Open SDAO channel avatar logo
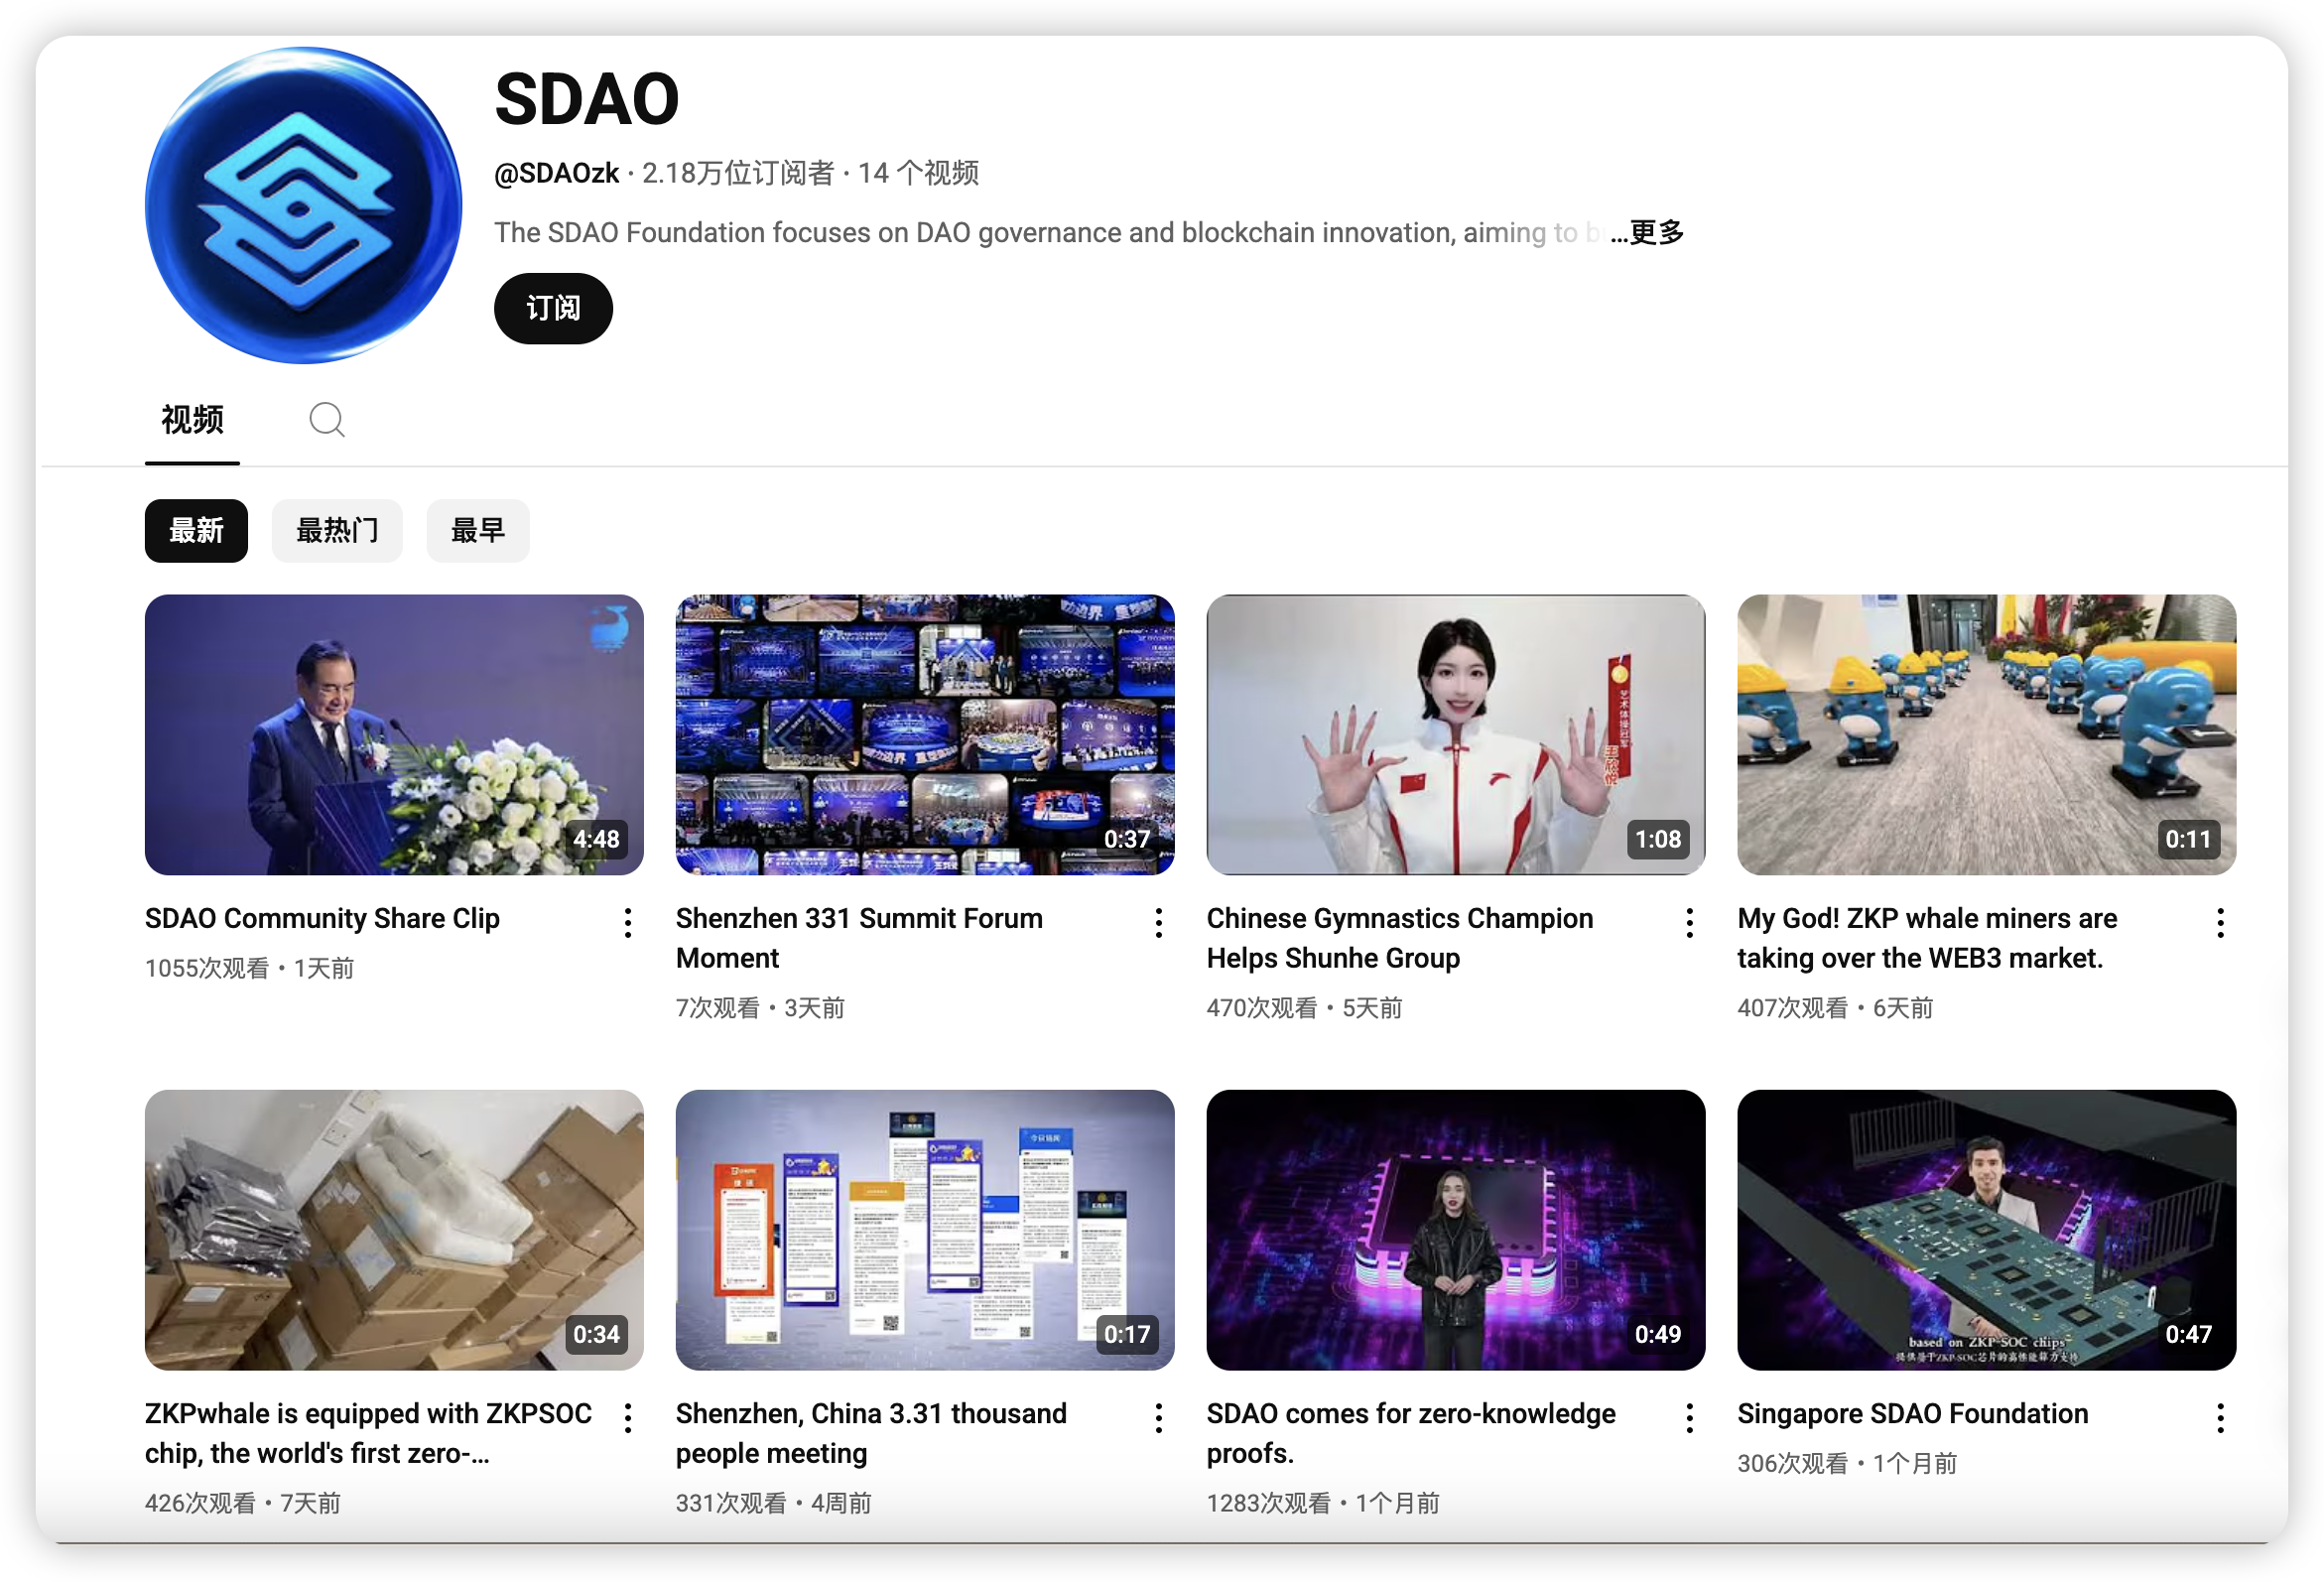The width and height of the screenshot is (2324, 1582). (303, 205)
